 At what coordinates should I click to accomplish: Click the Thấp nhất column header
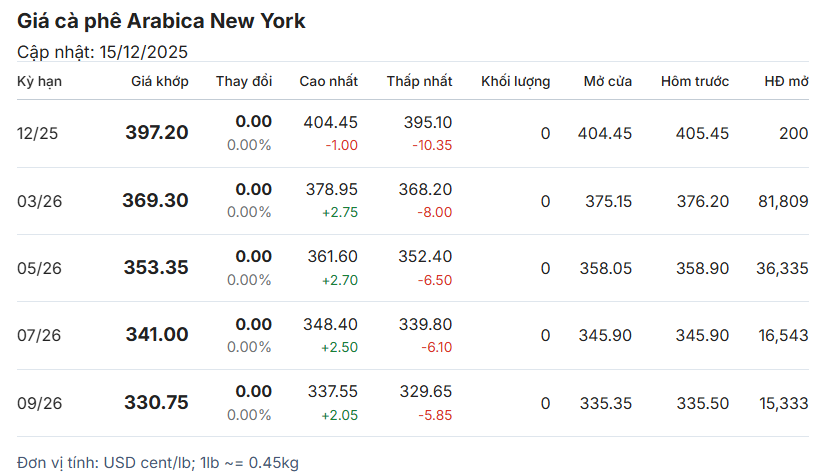[x=419, y=81]
